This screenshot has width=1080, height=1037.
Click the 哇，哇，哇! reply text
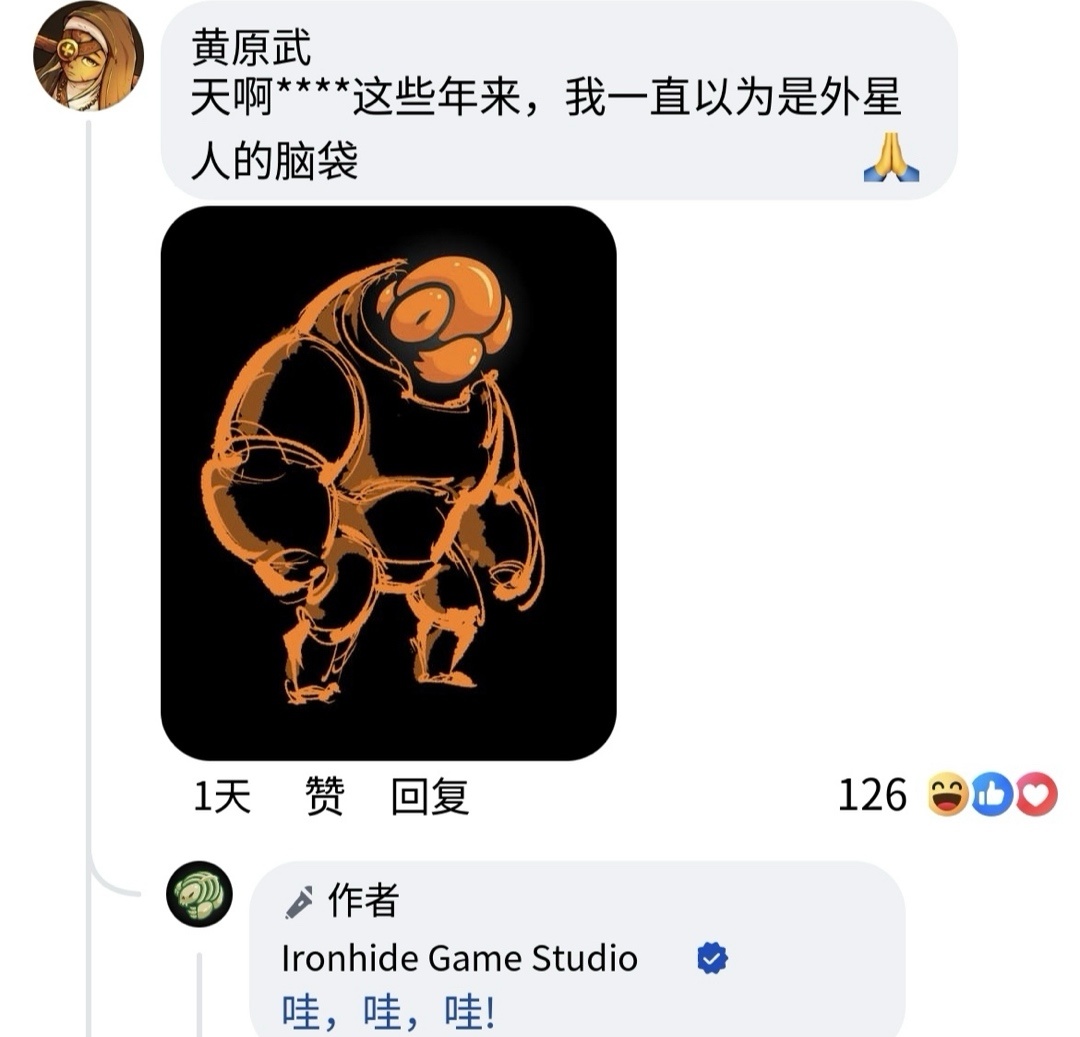388,1012
